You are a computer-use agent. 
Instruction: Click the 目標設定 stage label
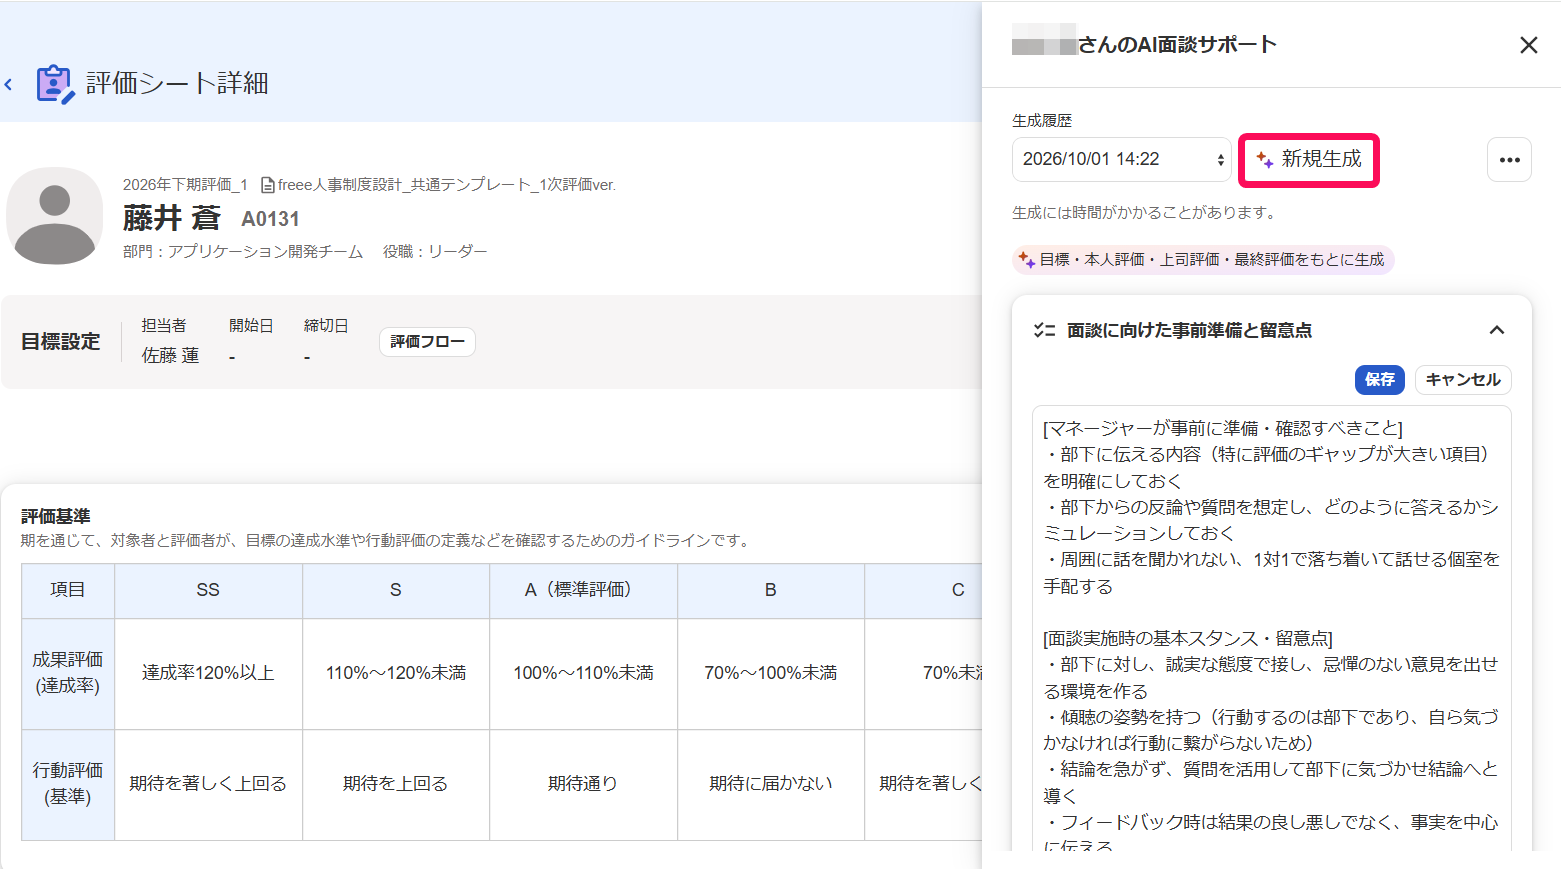coord(61,342)
